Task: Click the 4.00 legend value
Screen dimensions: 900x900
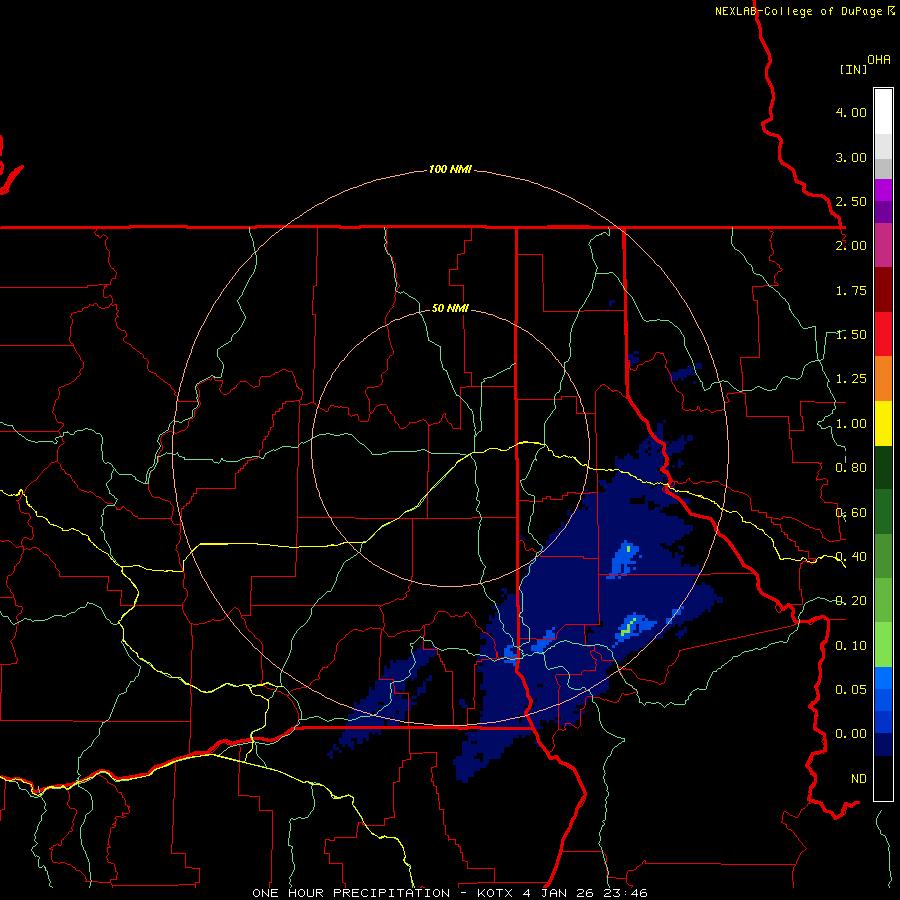Action: 851,112
